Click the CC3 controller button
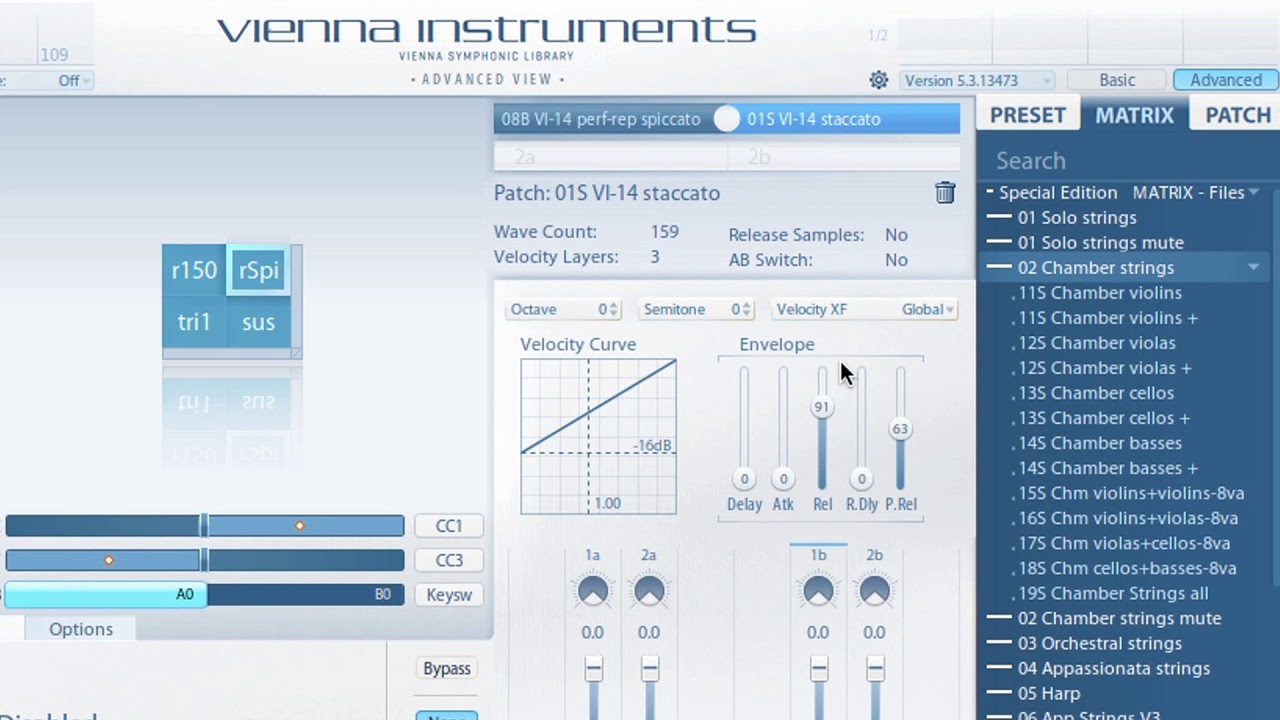The image size is (1280, 720). 449,560
